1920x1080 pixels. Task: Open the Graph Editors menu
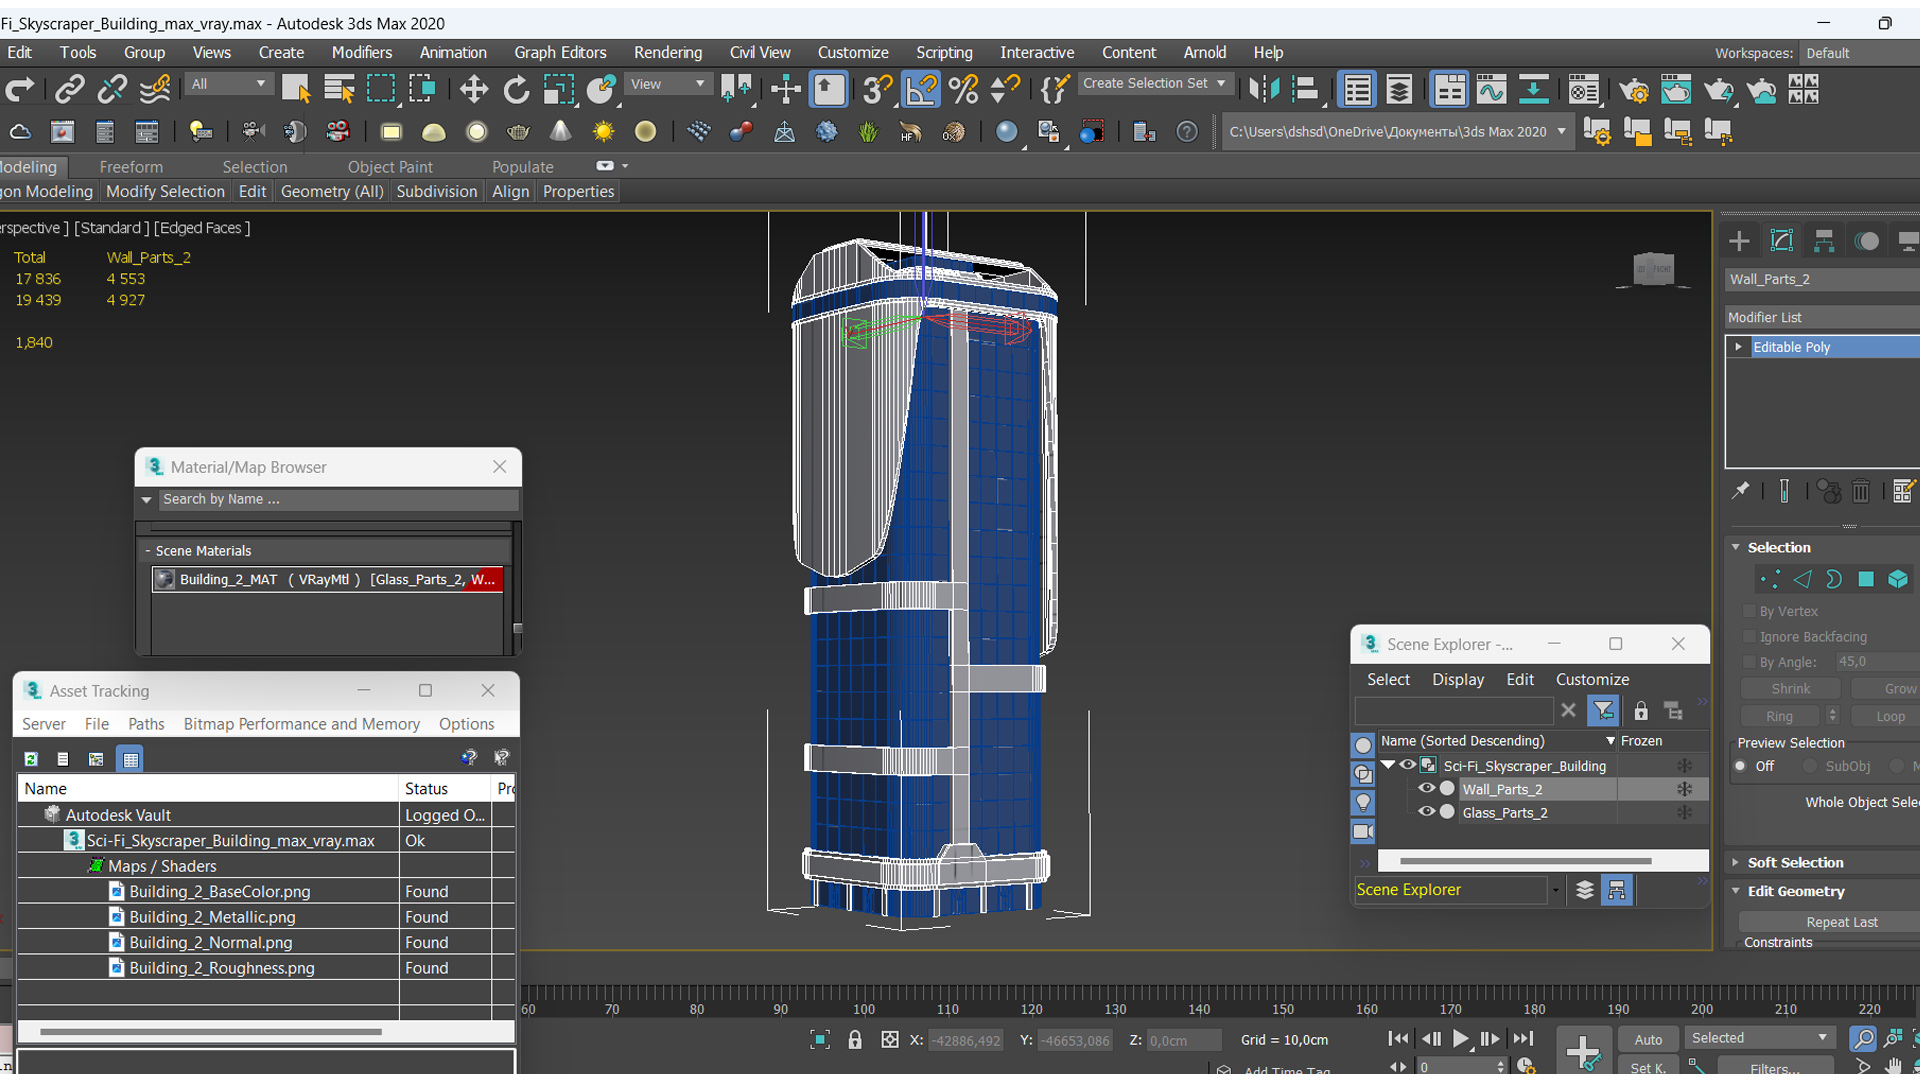coord(560,52)
